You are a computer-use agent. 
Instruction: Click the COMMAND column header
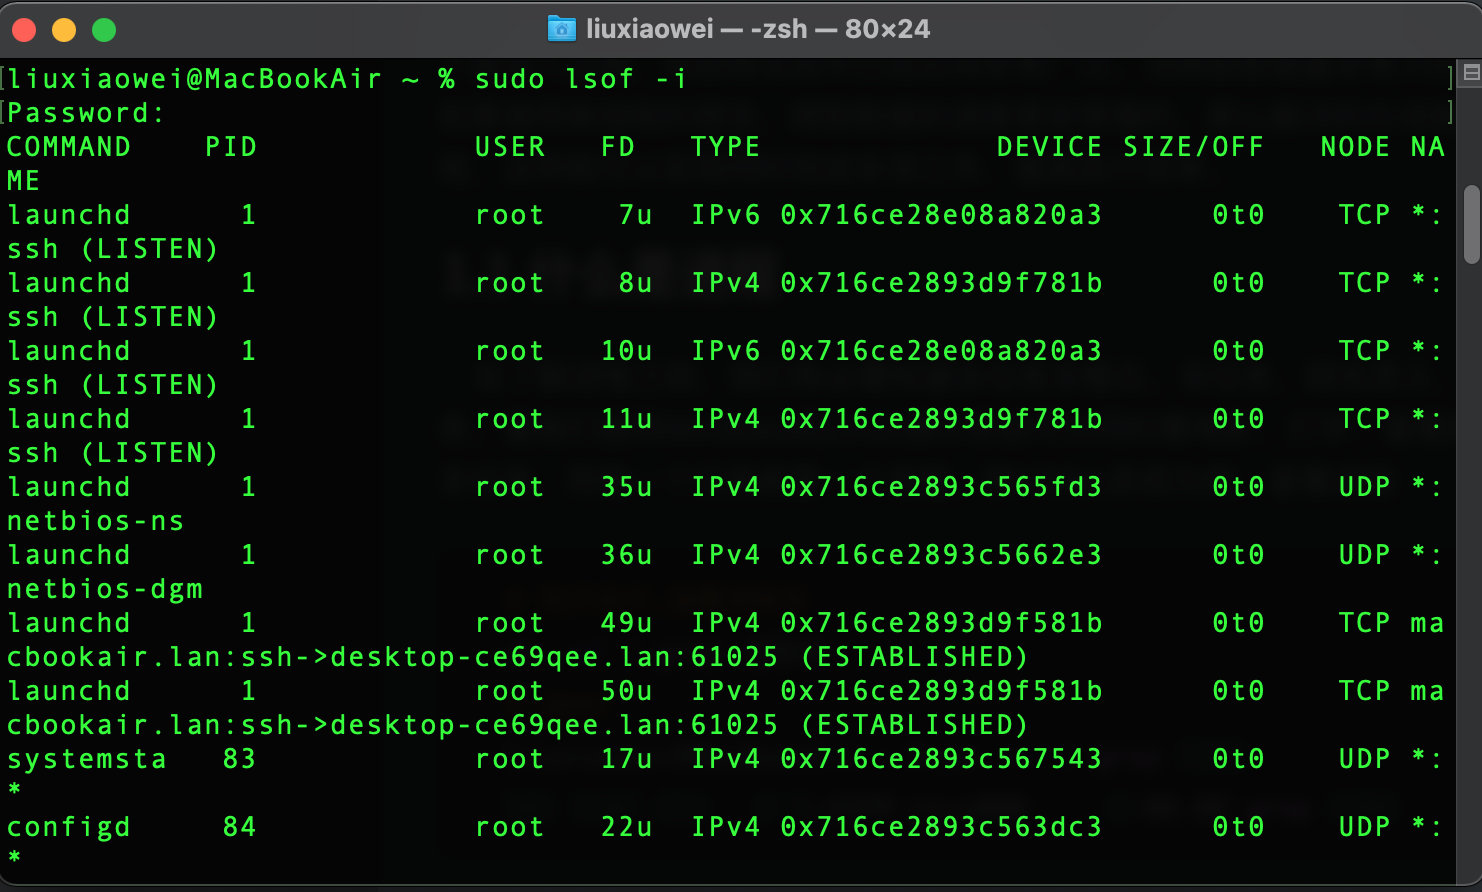click(69, 147)
